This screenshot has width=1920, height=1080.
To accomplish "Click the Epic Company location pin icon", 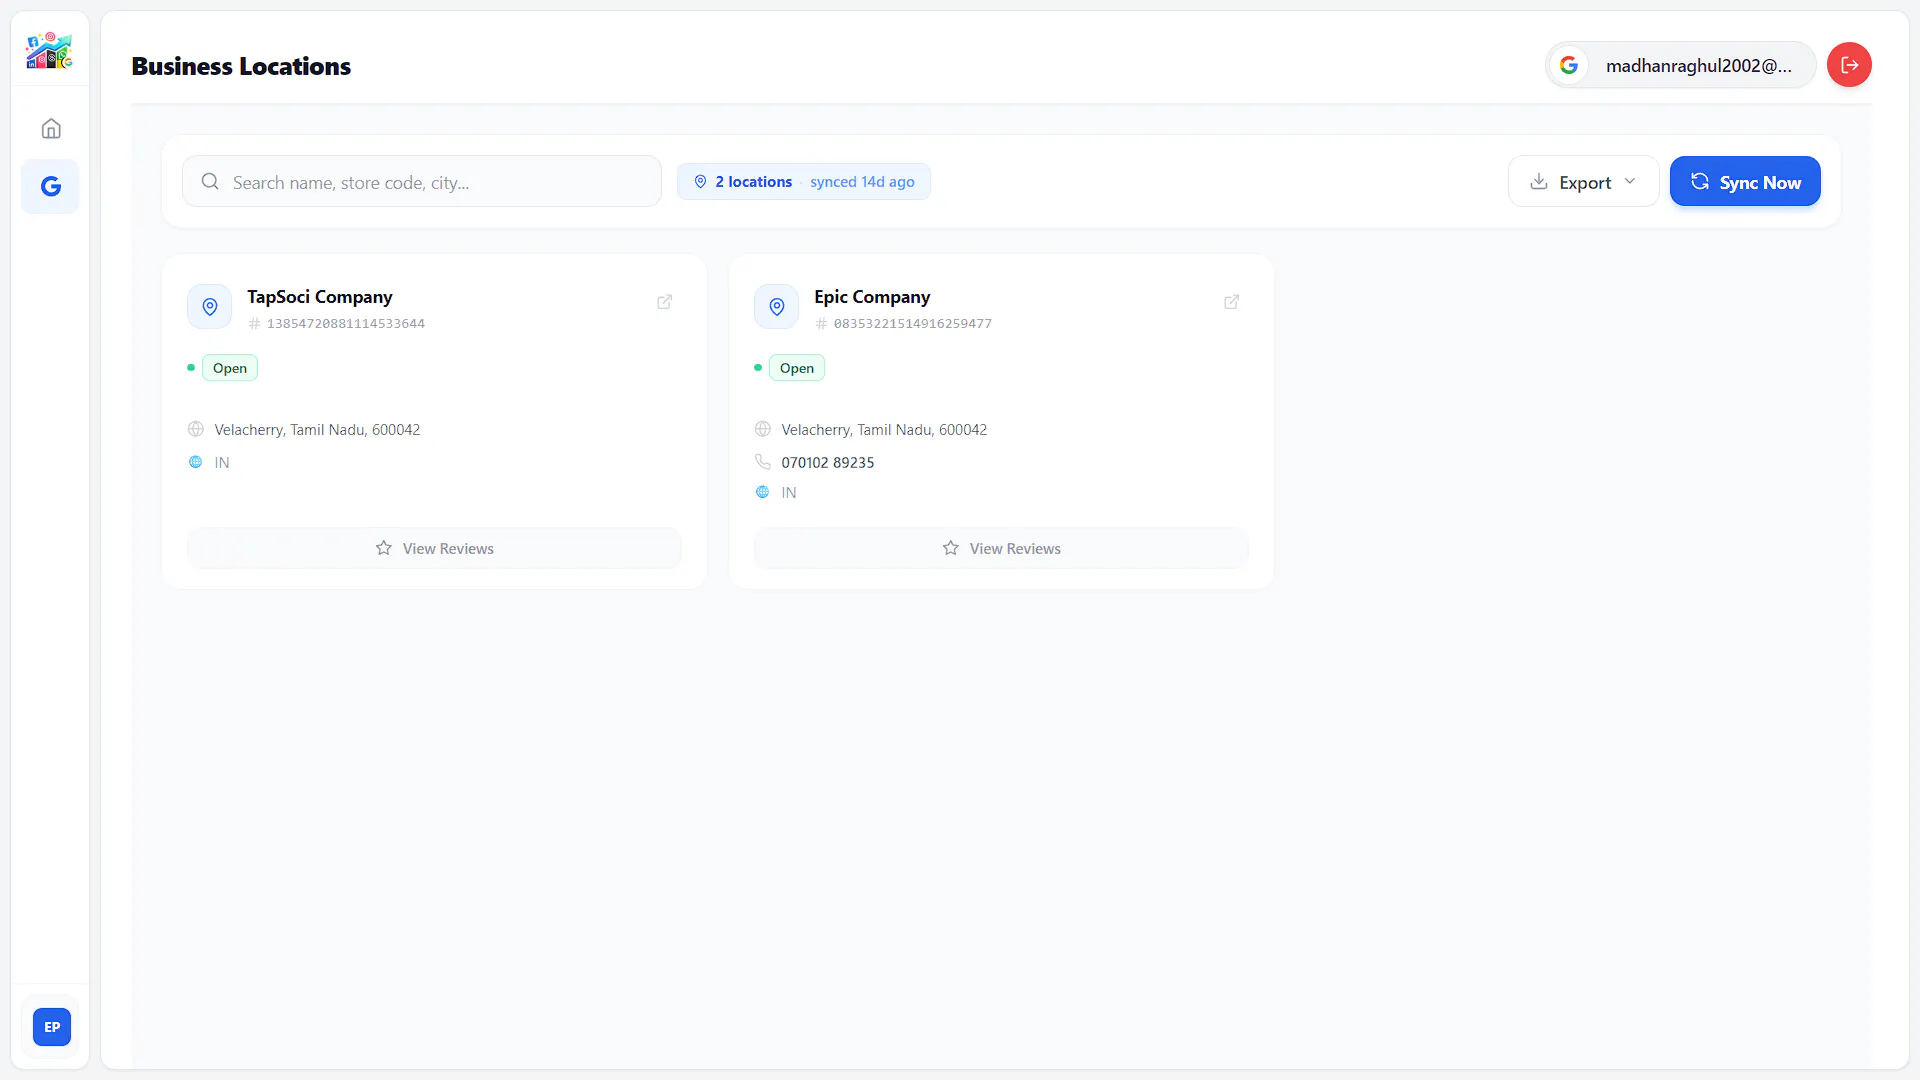I will (x=777, y=307).
